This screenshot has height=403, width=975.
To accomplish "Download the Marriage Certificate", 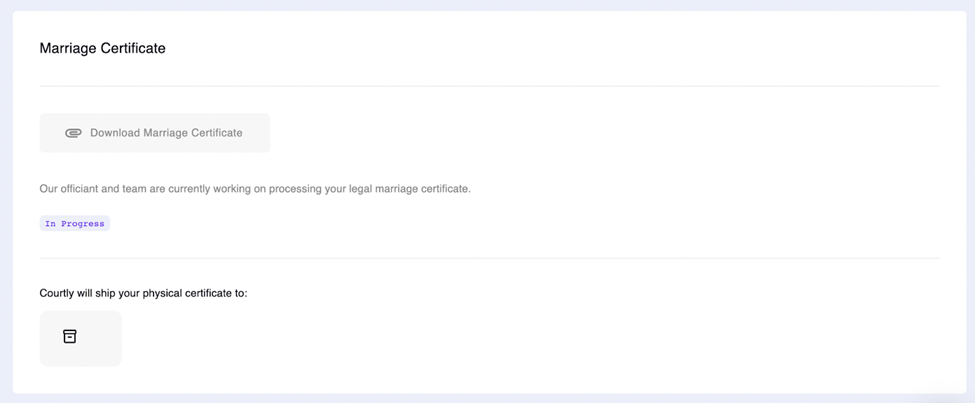I will tap(155, 133).
